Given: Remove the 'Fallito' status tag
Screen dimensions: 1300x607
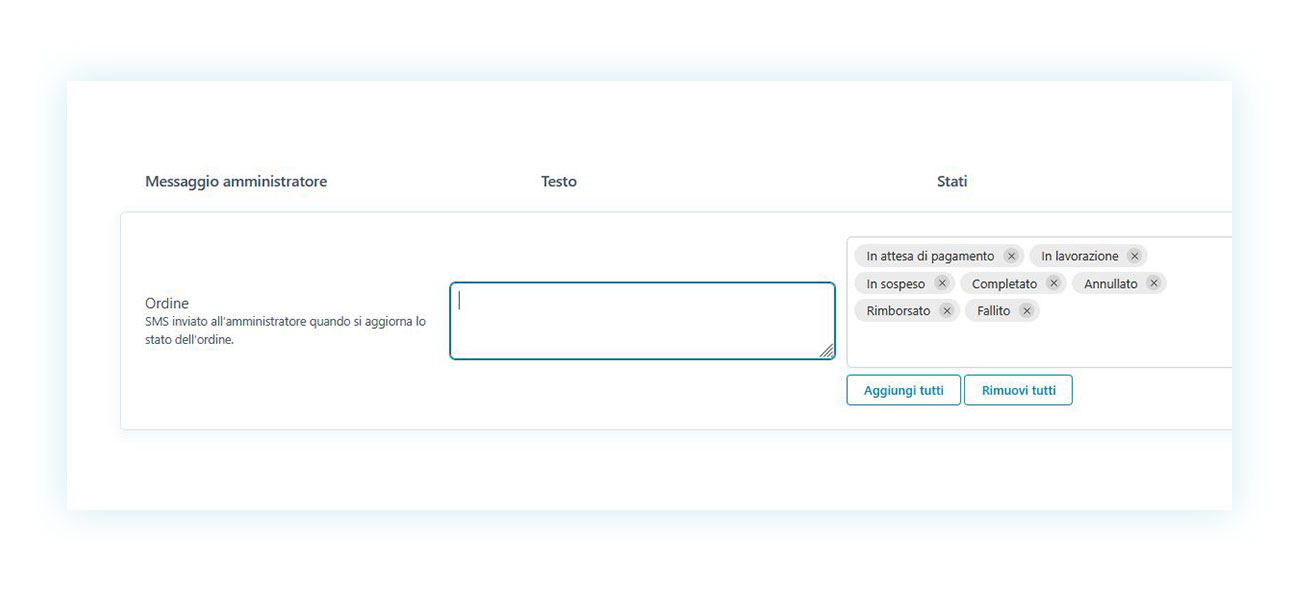Looking at the screenshot, I should coord(1026,310).
